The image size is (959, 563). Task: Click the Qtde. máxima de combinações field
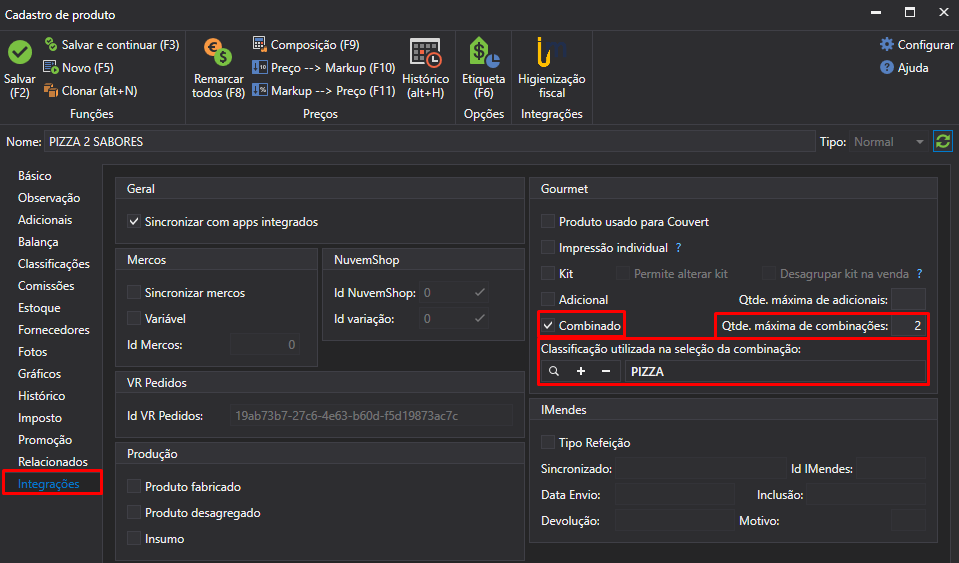pyautogui.click(x=908, y=326)
